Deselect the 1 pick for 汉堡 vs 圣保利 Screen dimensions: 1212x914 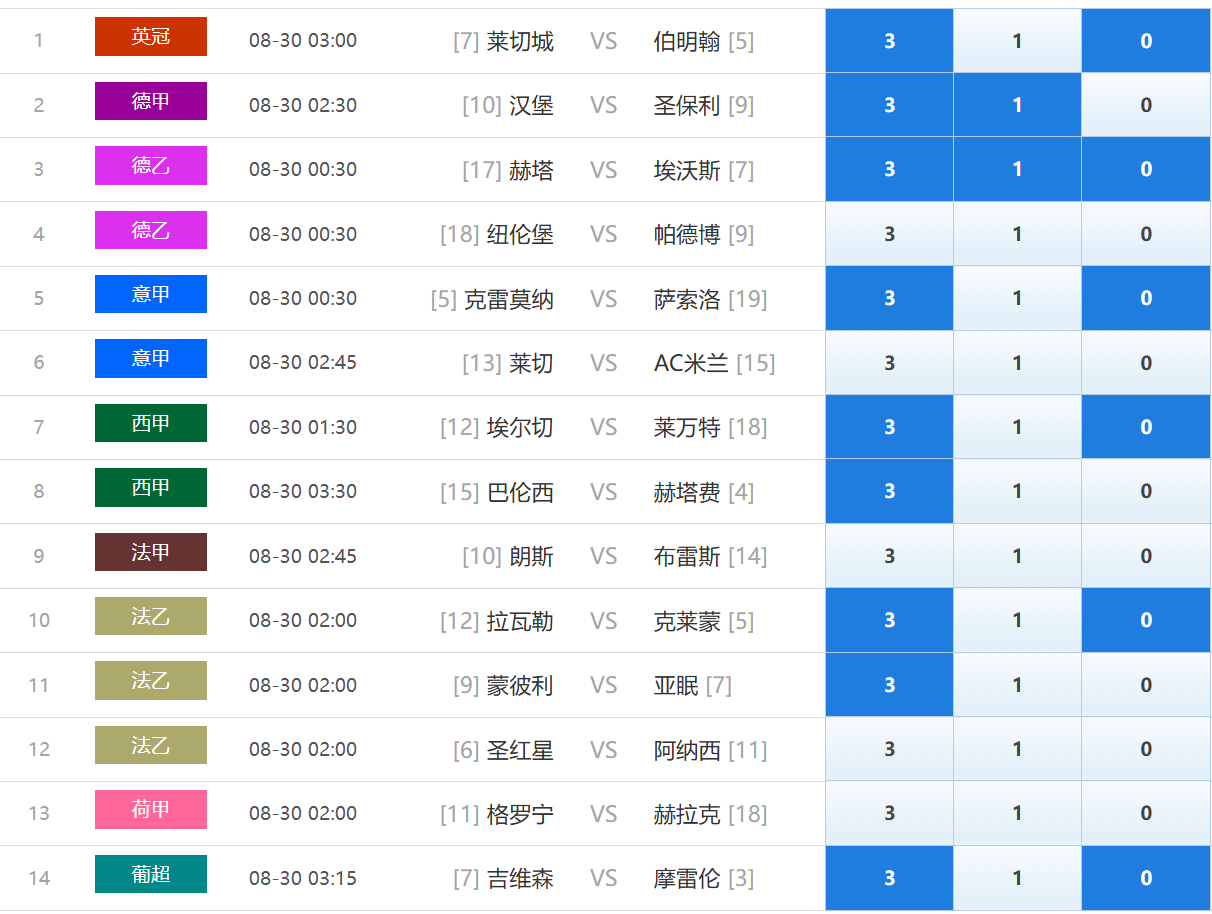coord(1017,105)
